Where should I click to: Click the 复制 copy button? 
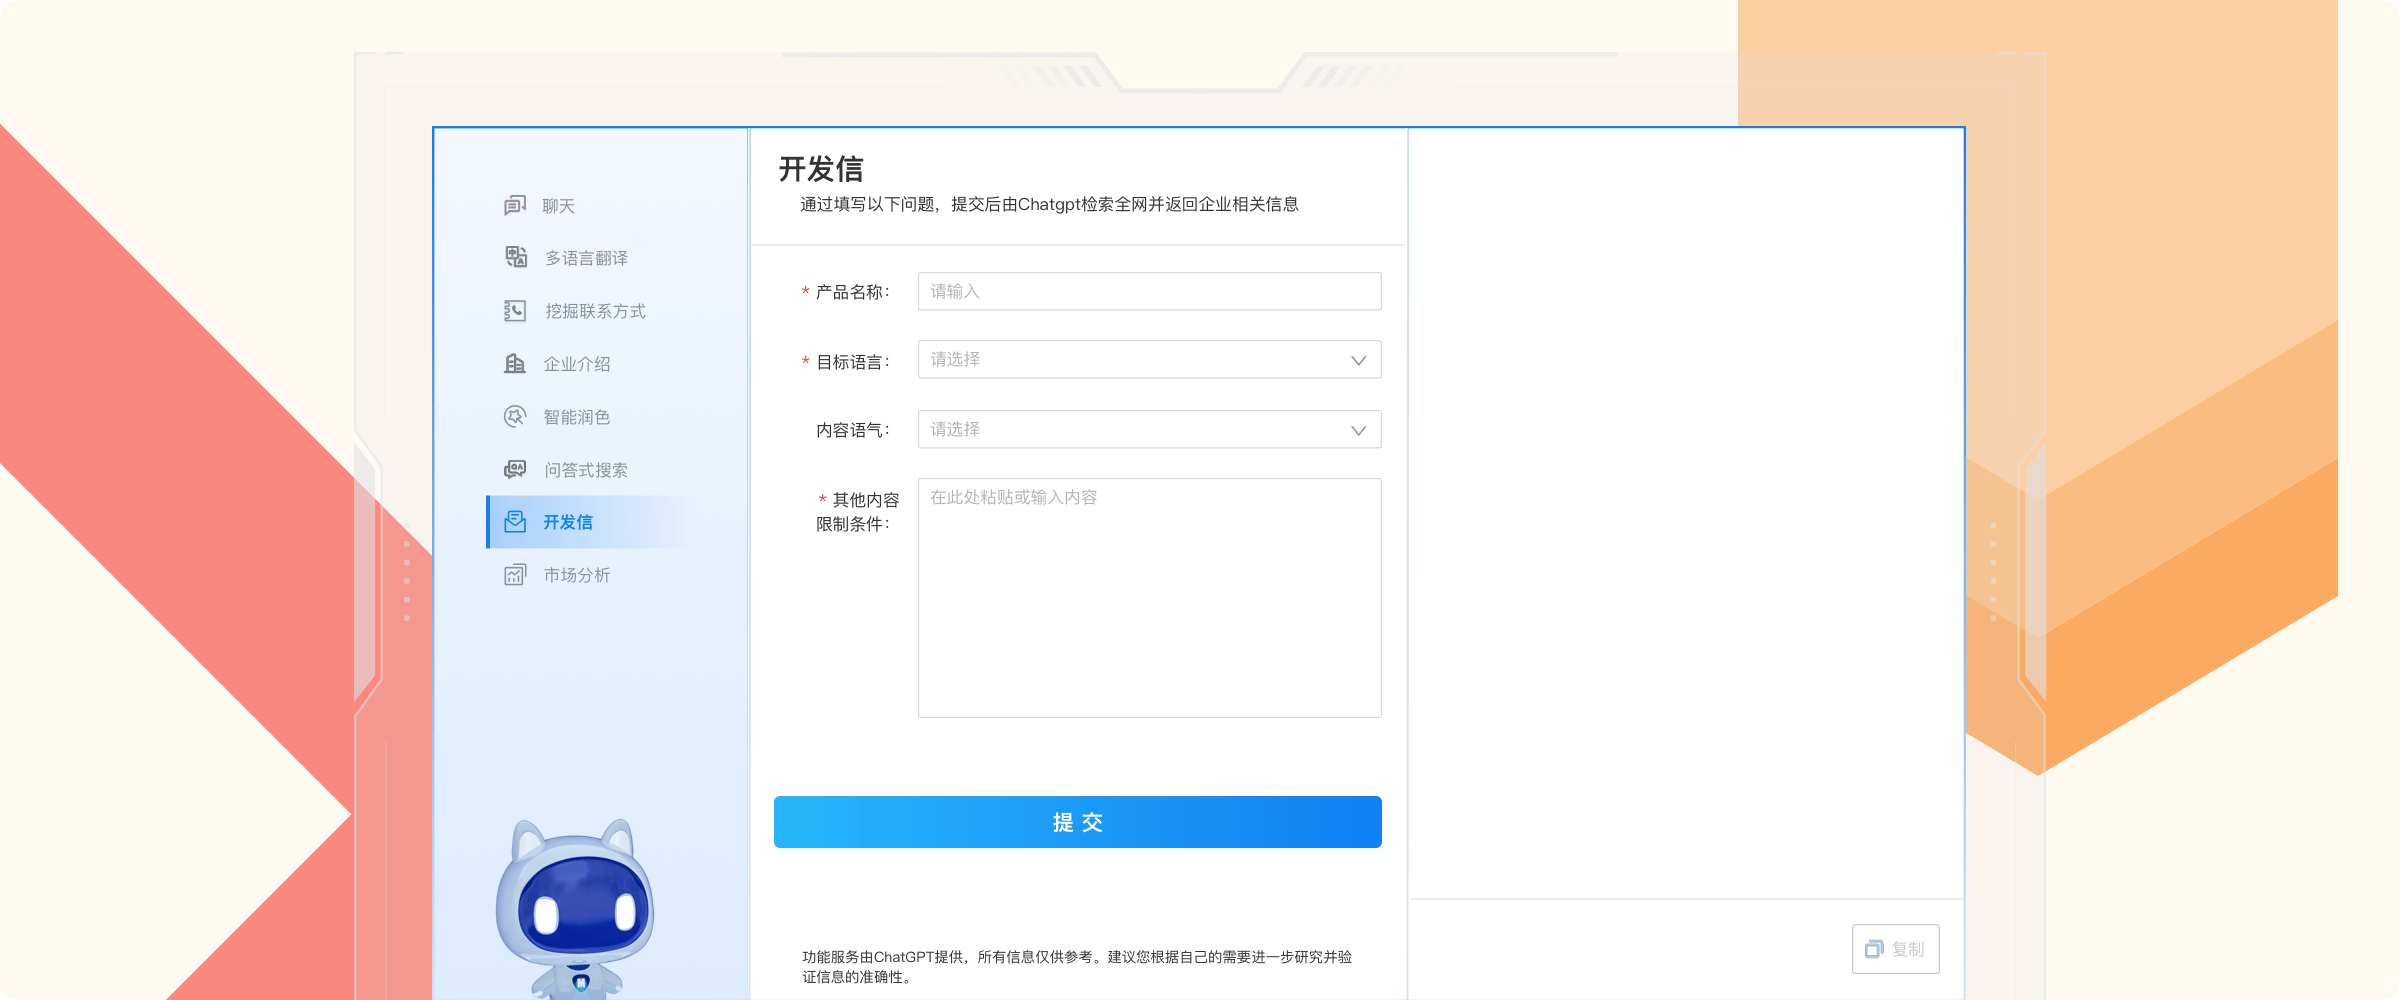coord(1895,949)
